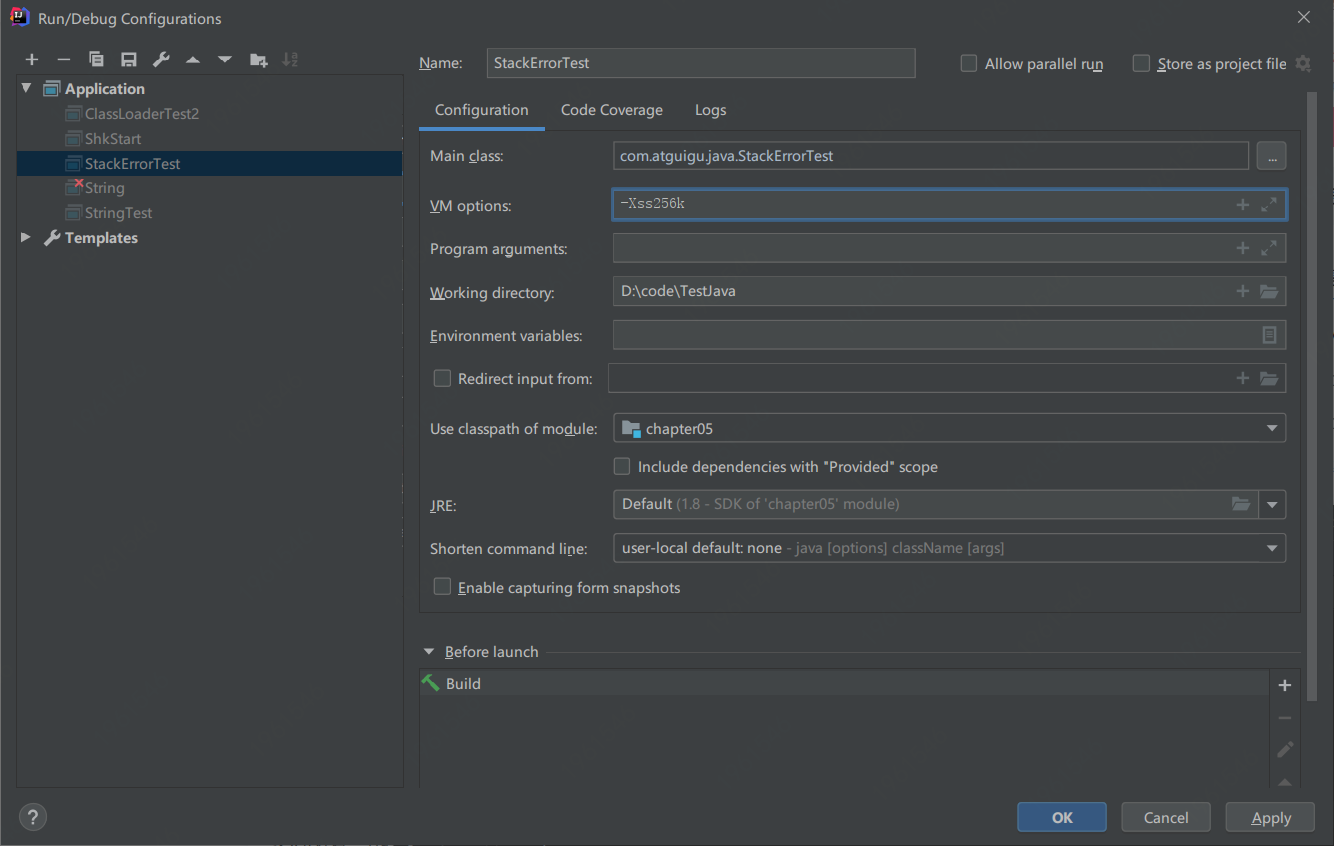
Task: Expand the VM options field editor
Action: pos(1269,205)
